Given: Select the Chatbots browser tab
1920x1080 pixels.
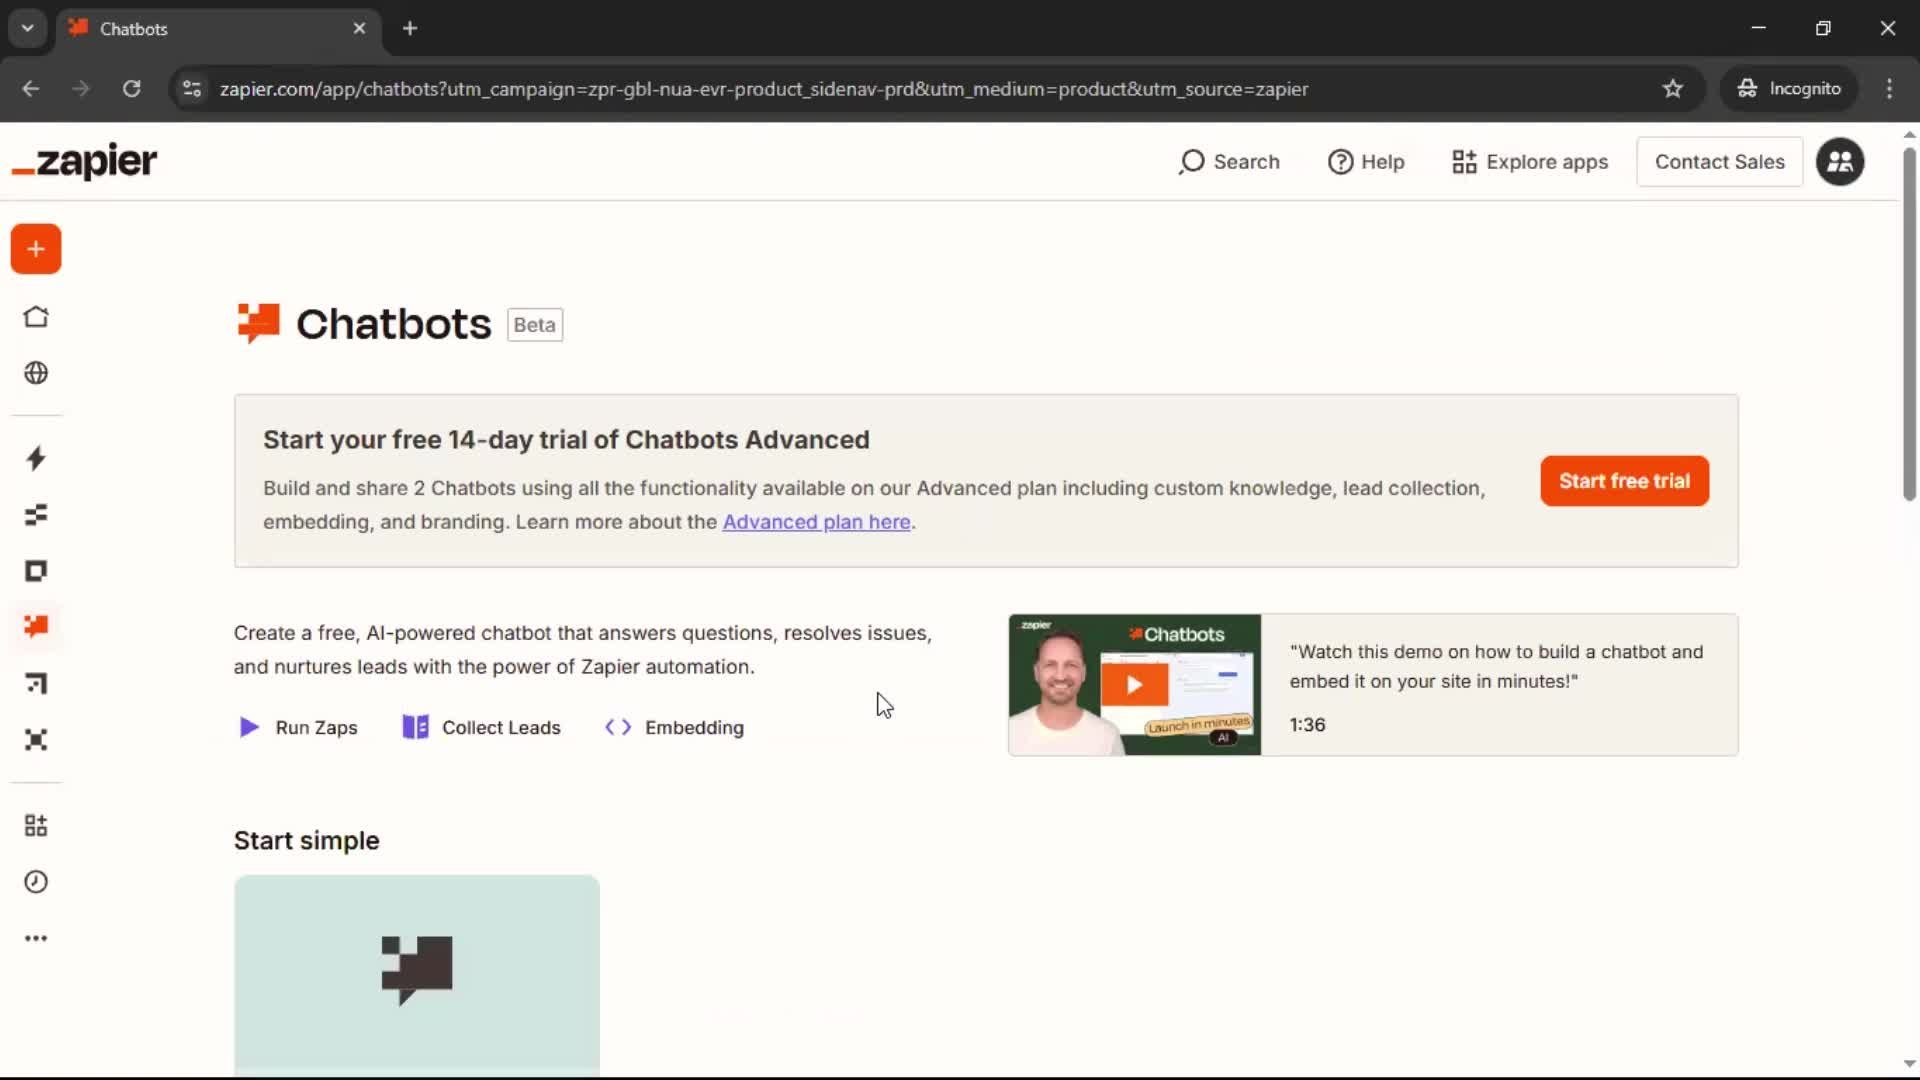Looking at the screenshot, I should point(218,28).
